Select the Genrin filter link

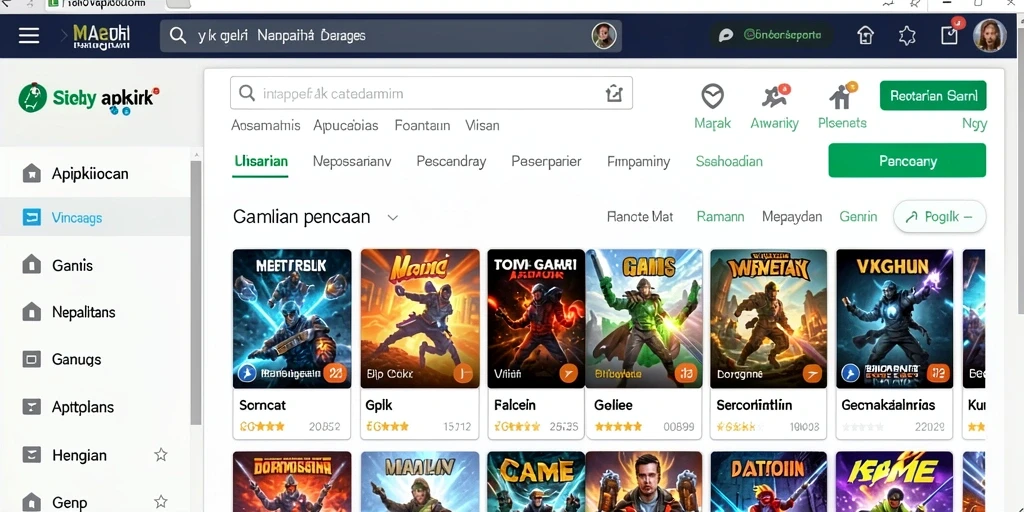pyautogui.click(x=858, y=217)
